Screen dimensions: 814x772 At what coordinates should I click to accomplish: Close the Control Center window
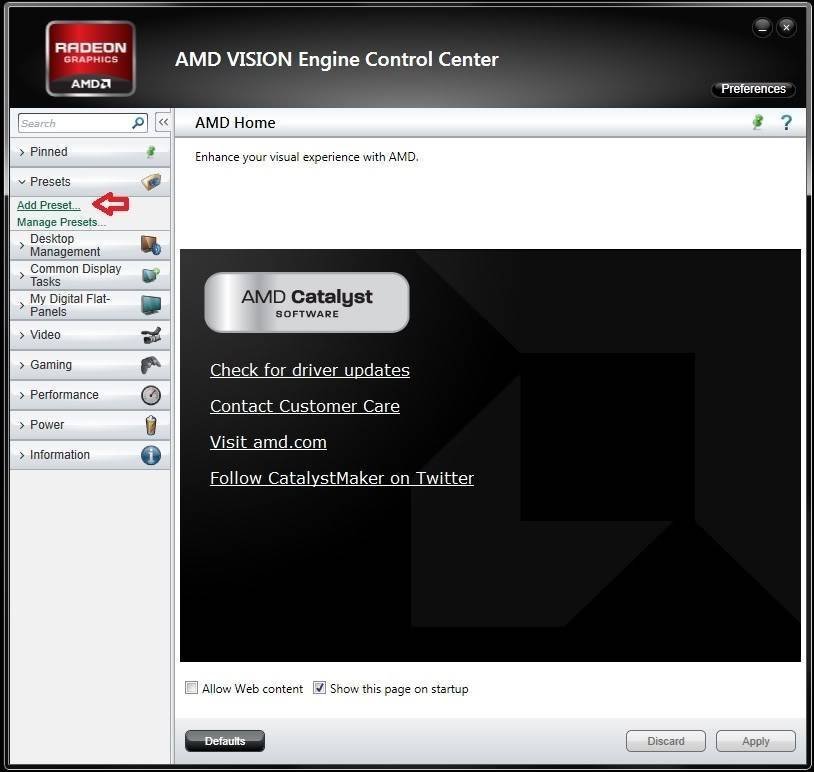[786, 27]
